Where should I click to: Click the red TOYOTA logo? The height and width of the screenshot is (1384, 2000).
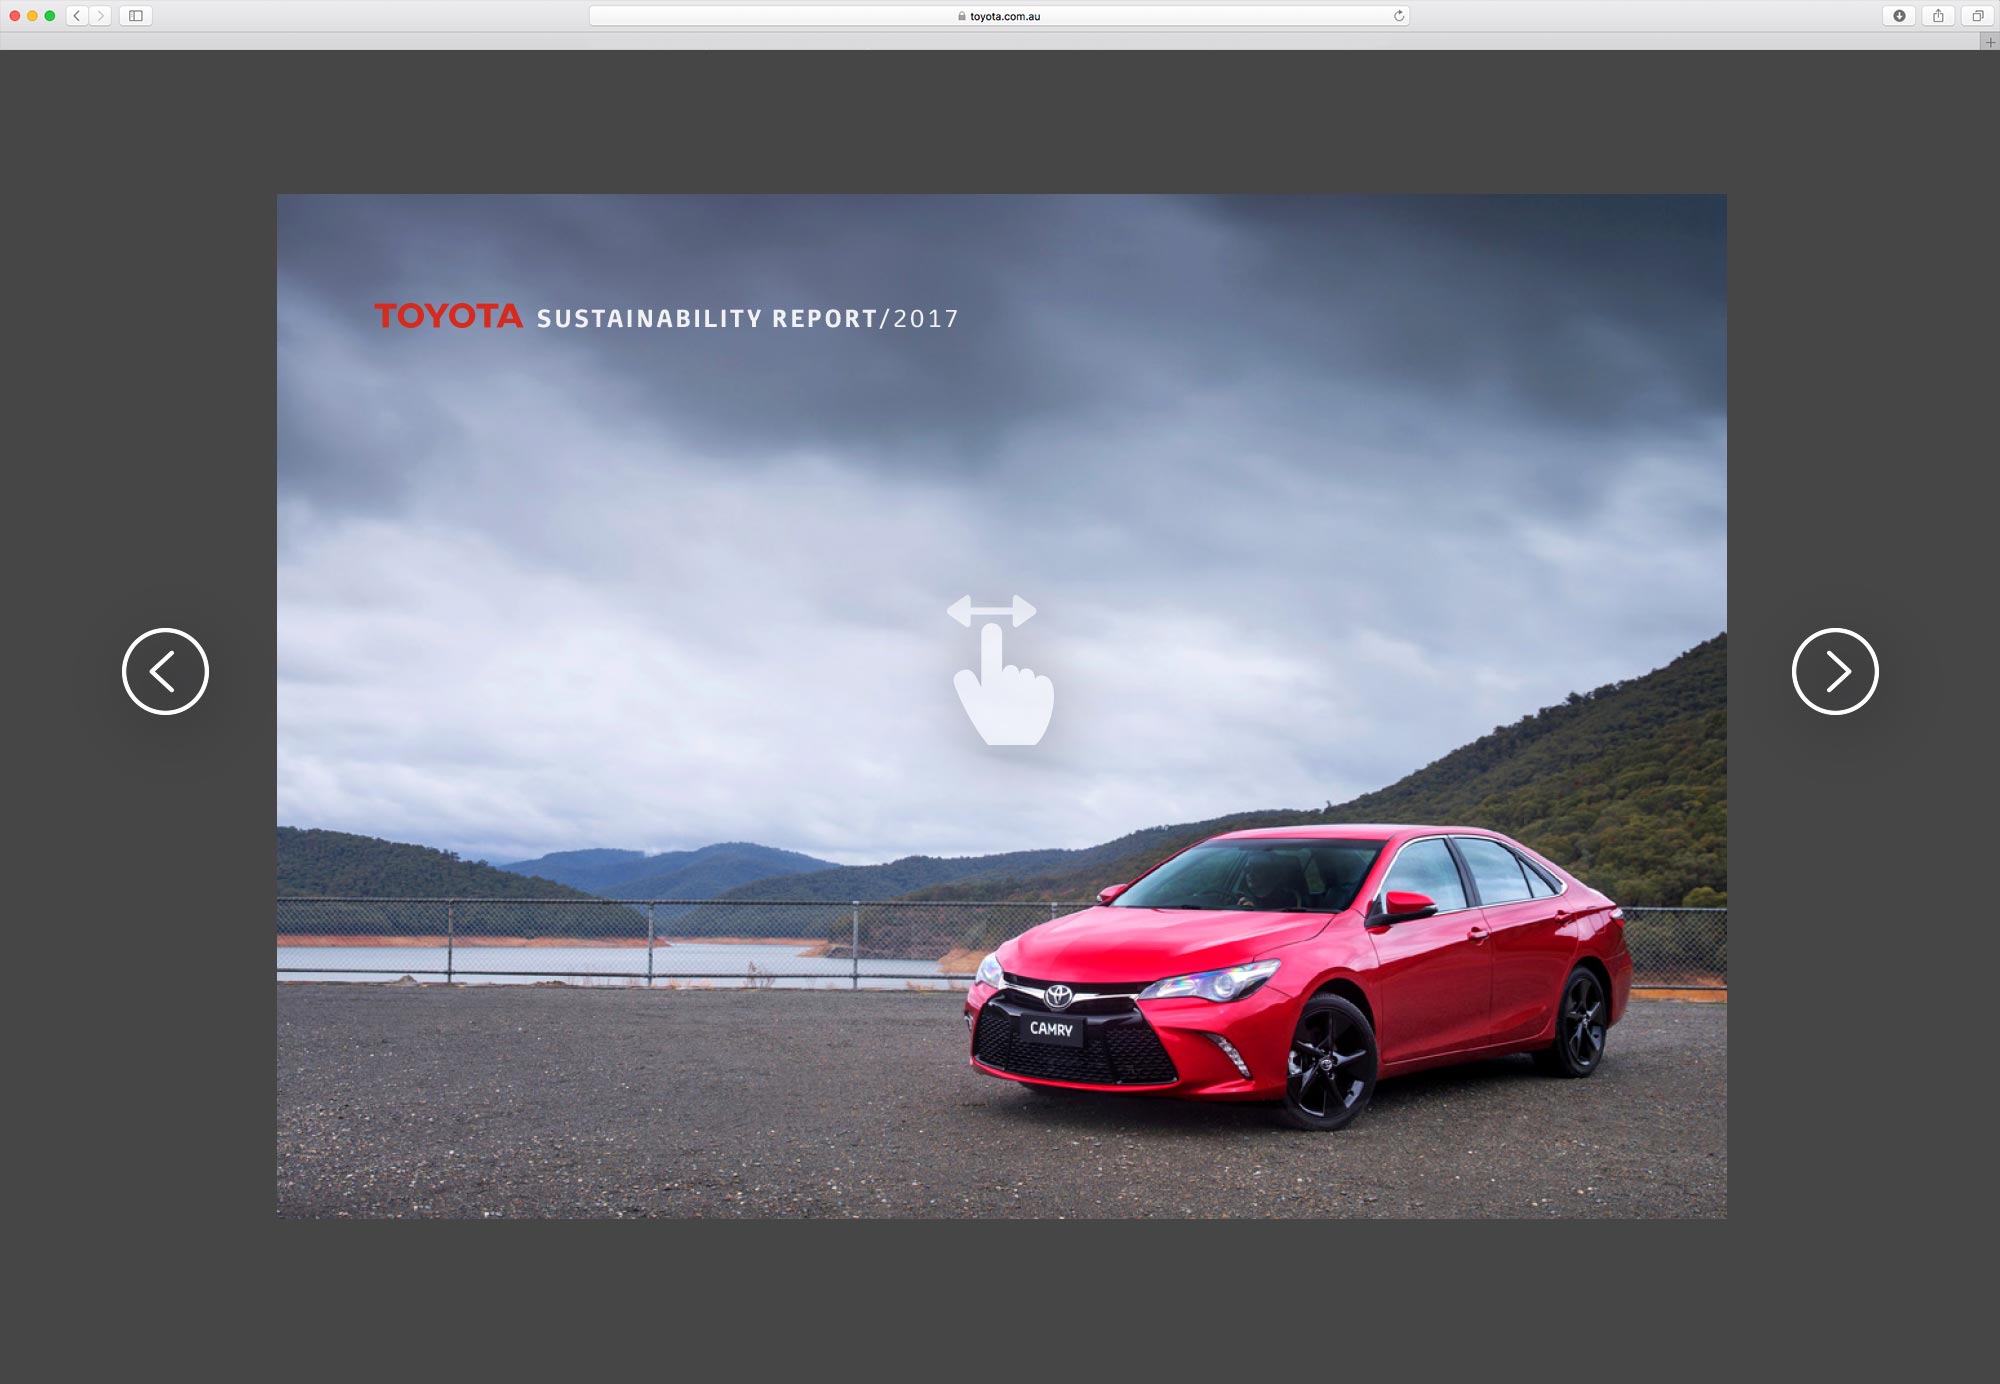pos(448,316)
